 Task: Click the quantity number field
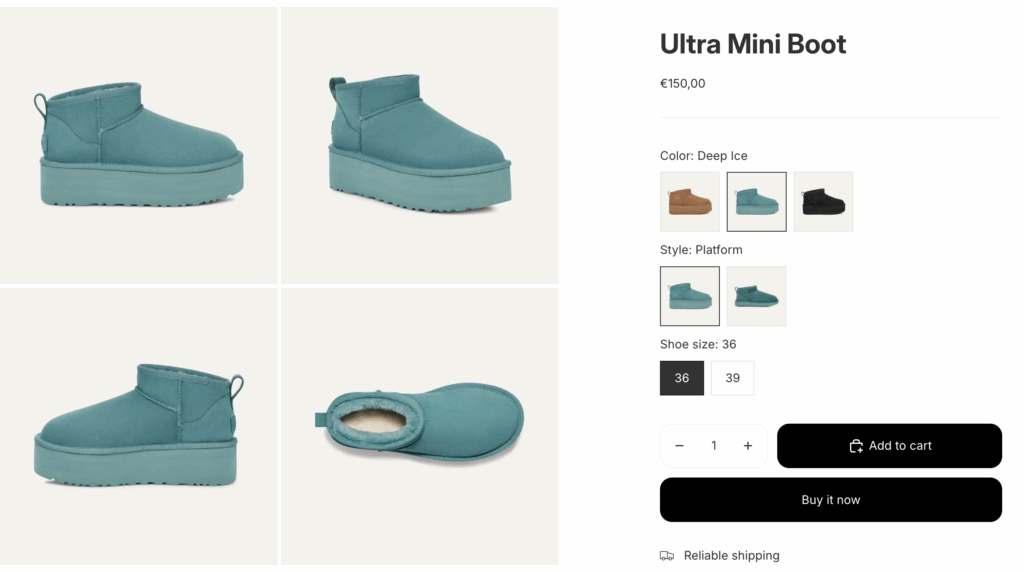714,446
